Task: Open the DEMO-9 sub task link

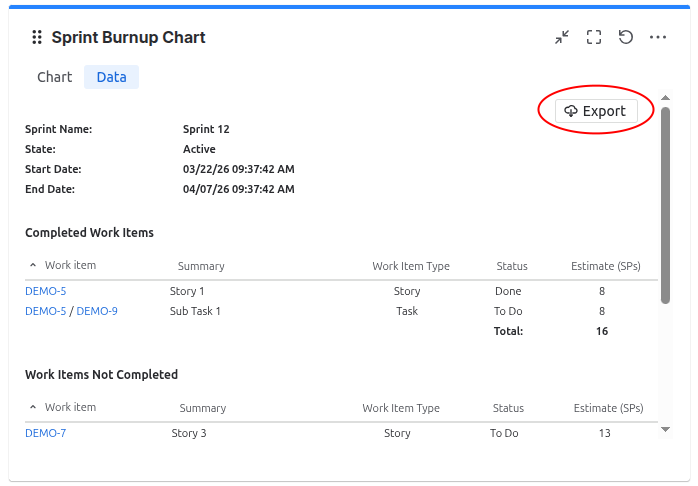Action: click(x=97, y=311)
